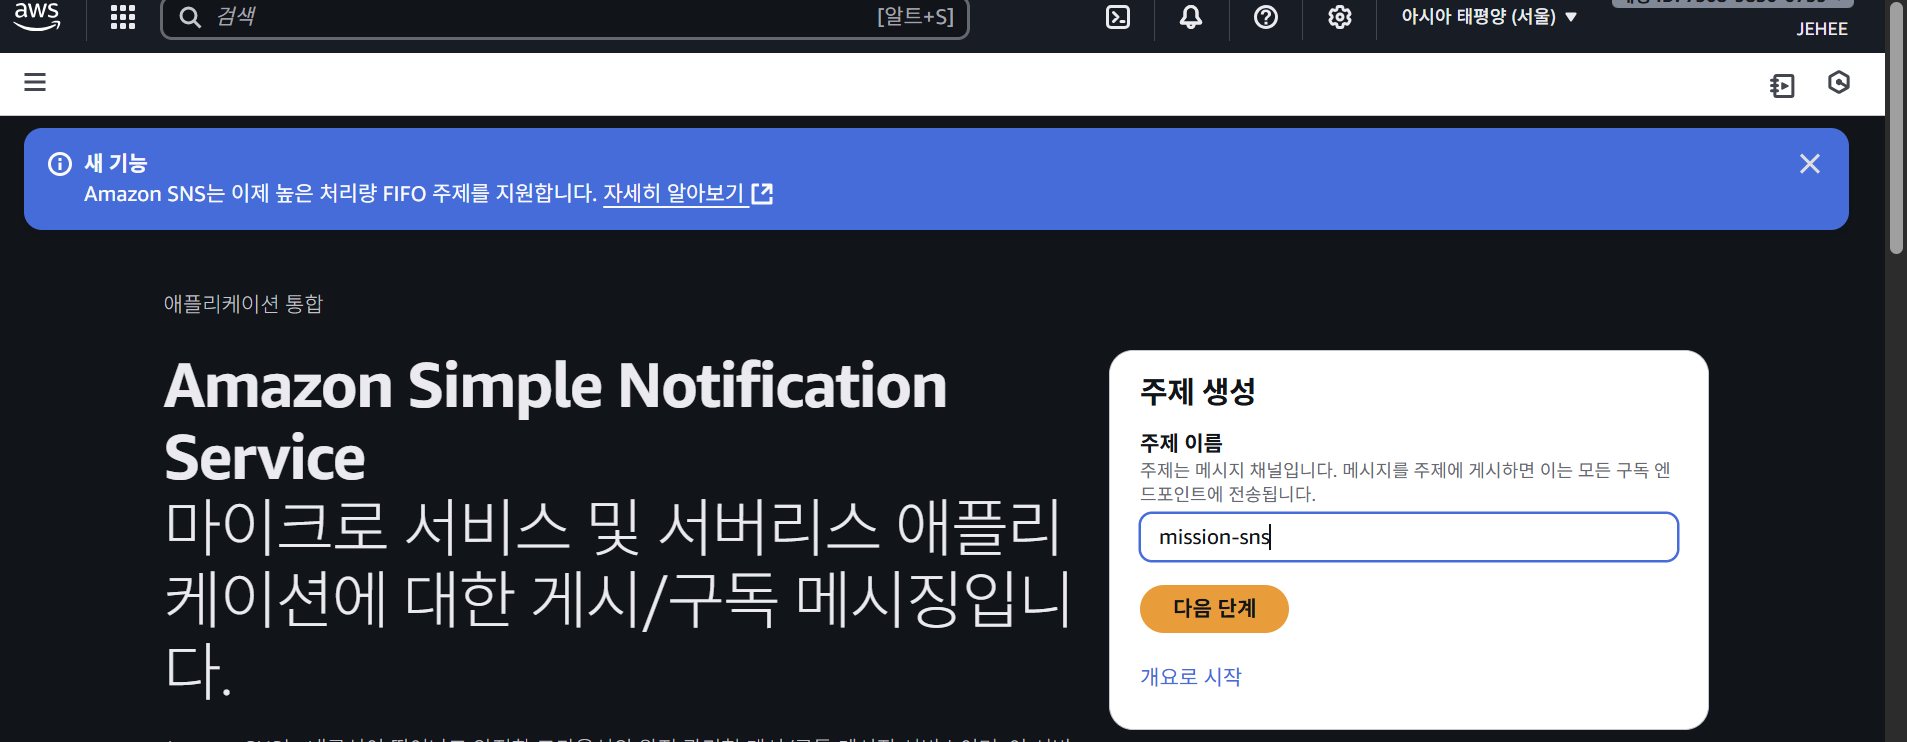Open the services grid menu
The height and width of the screenshot is (742, 1907).
click(x=122, y=17)
